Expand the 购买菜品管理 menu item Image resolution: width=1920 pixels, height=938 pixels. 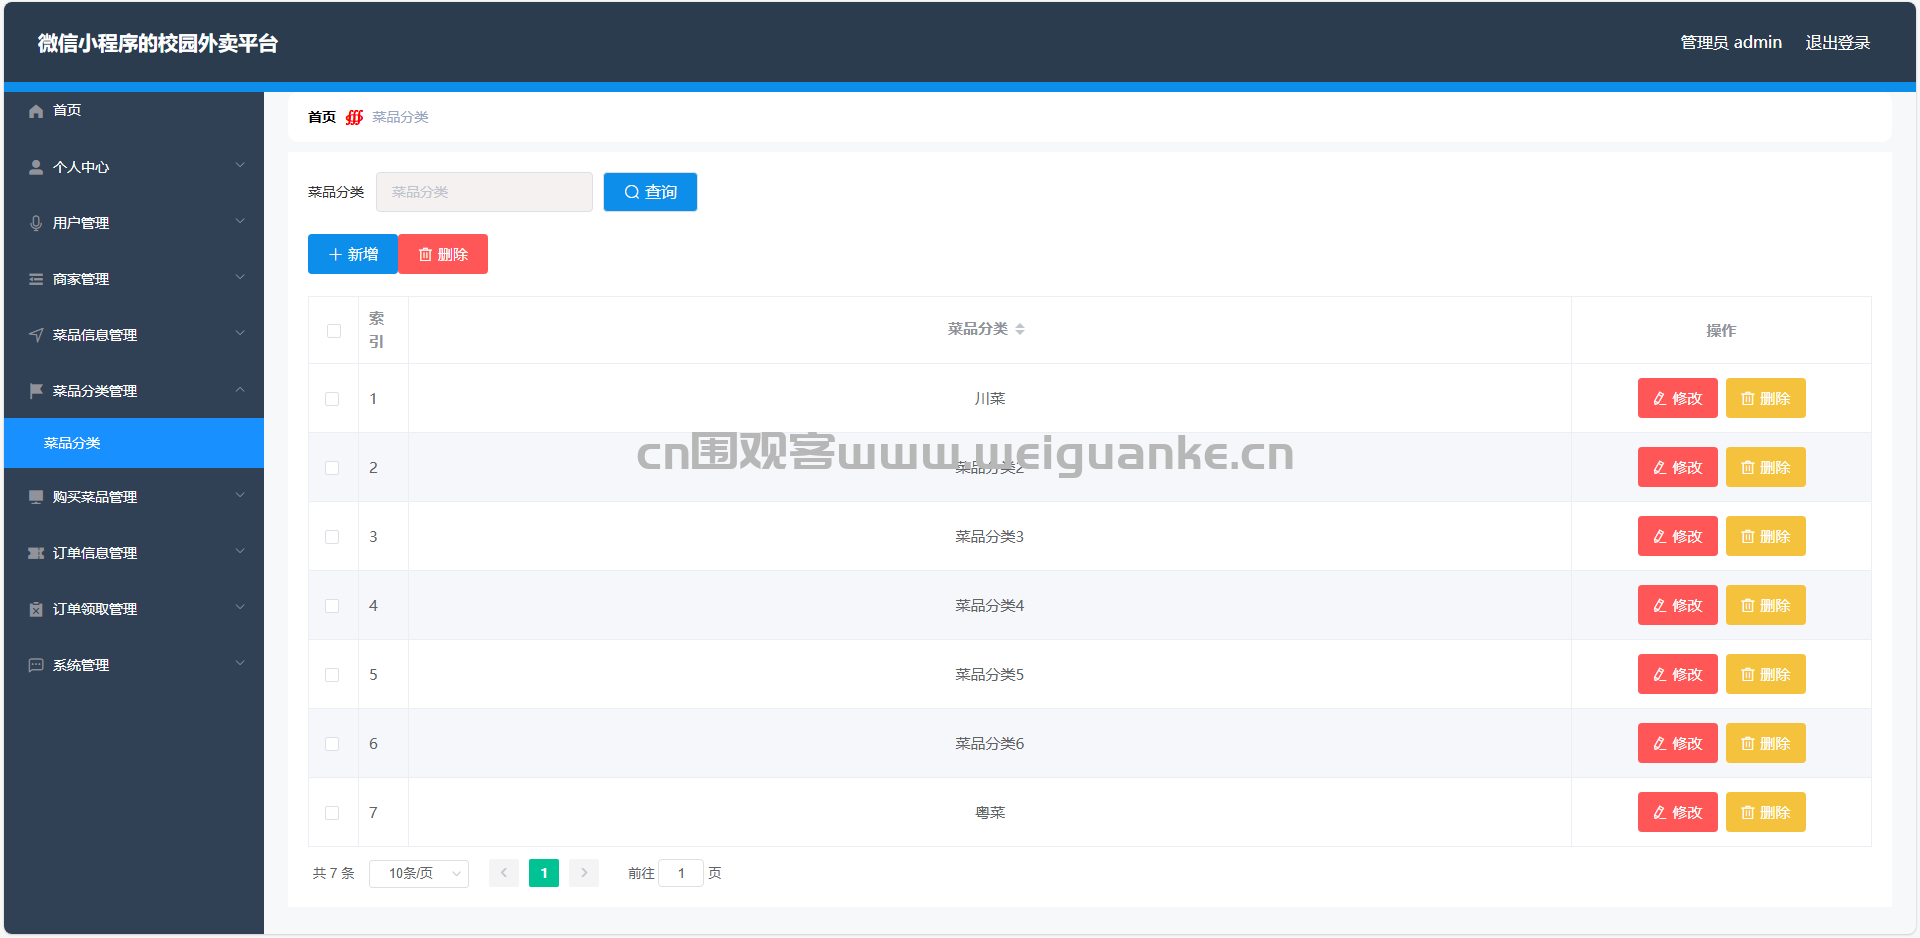(x=134, y=497)
